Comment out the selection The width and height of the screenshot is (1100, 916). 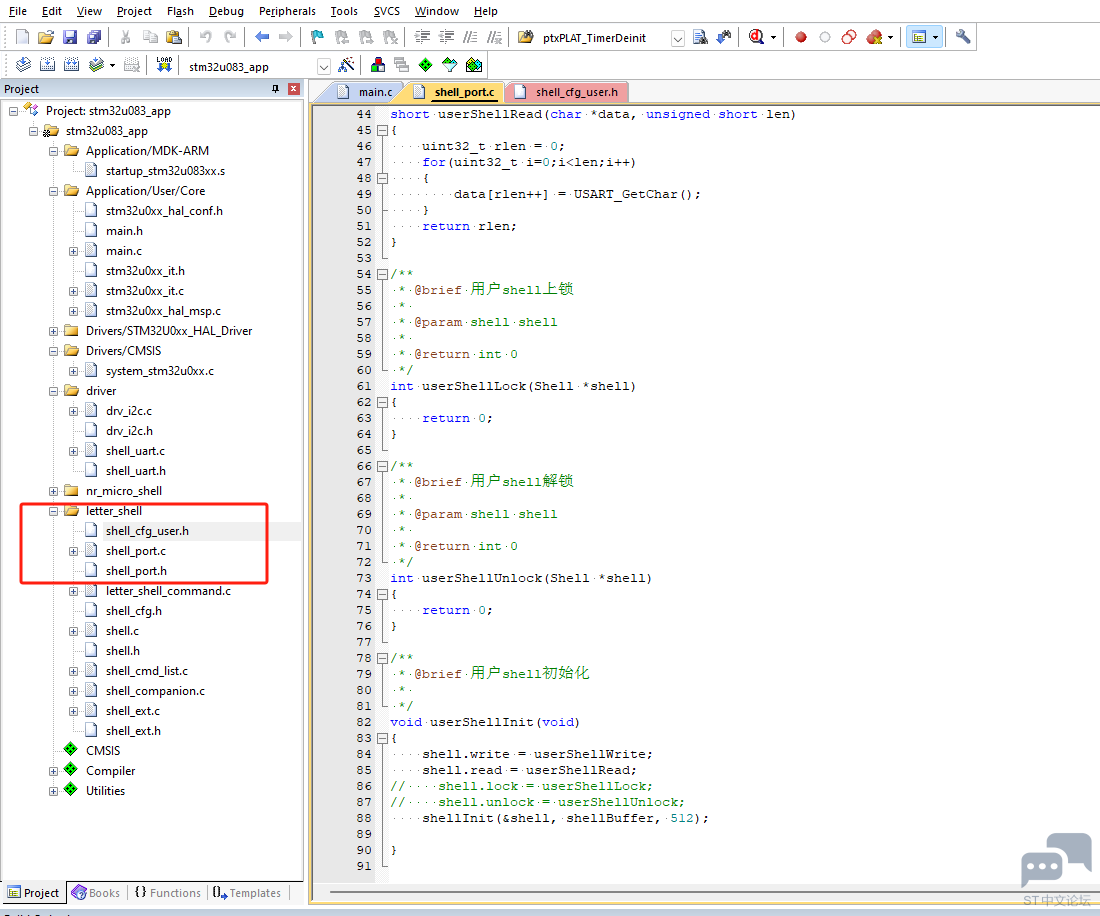coord(471,37)
